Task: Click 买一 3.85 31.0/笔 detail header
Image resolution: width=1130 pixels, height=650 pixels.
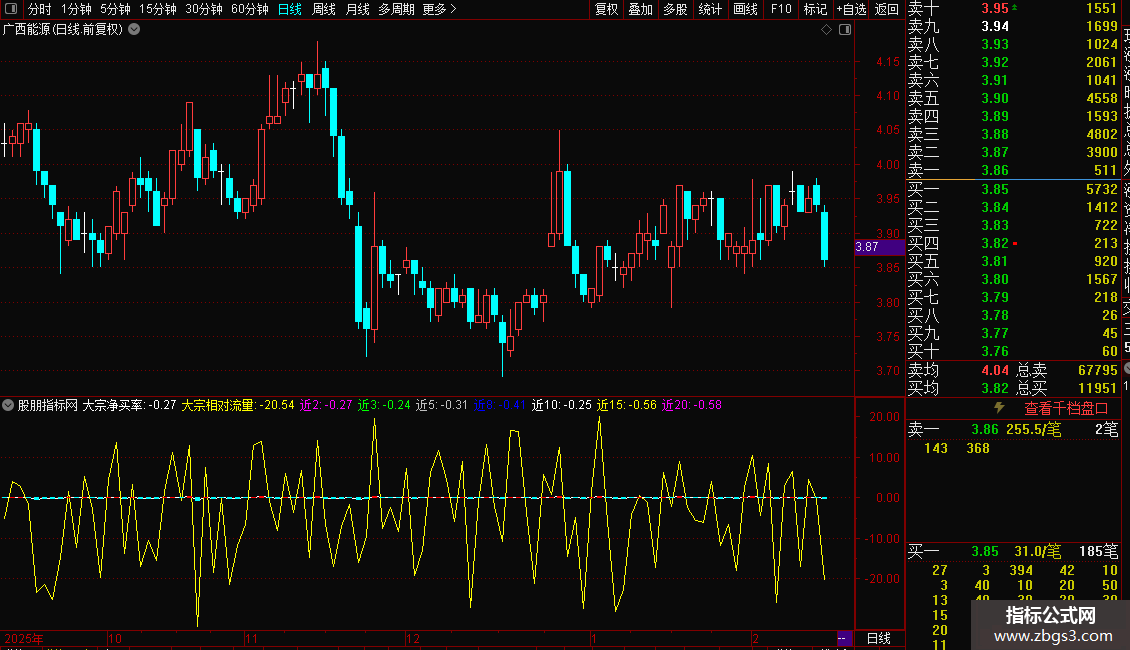Action: coord(1013,552)
